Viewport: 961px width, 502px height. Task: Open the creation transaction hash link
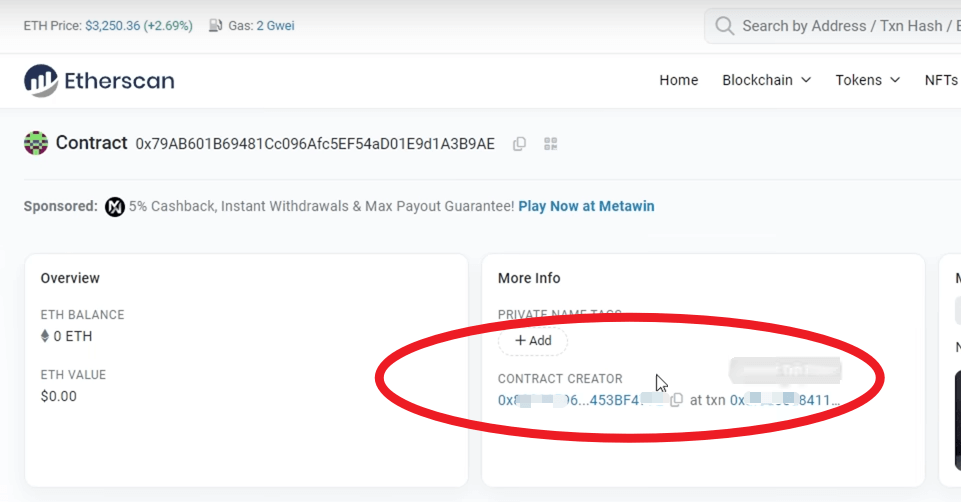pos(784,400)
